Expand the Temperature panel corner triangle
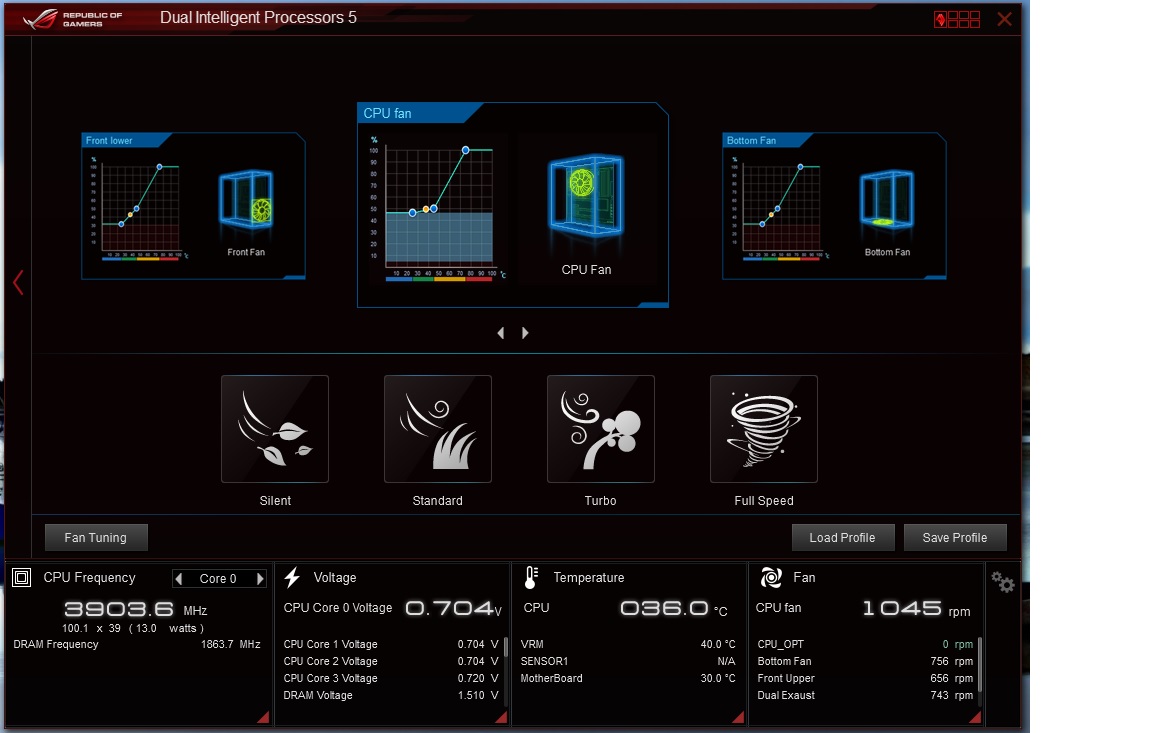This screenshot has height=733, width=1152. (738, 718)
